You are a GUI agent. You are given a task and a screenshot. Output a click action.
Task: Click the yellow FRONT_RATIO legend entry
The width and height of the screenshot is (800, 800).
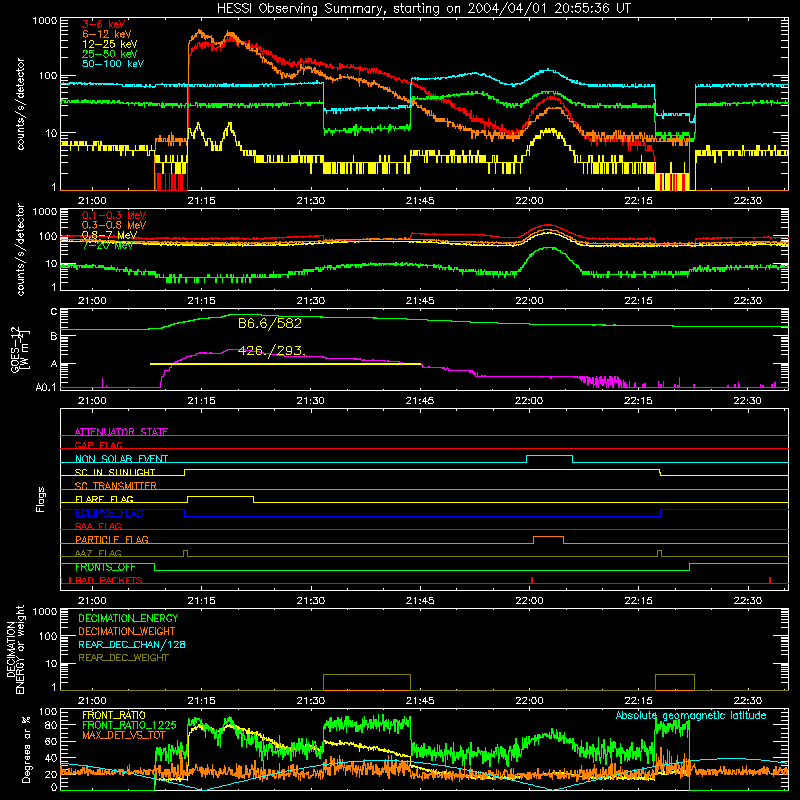(x=114, y=715)
